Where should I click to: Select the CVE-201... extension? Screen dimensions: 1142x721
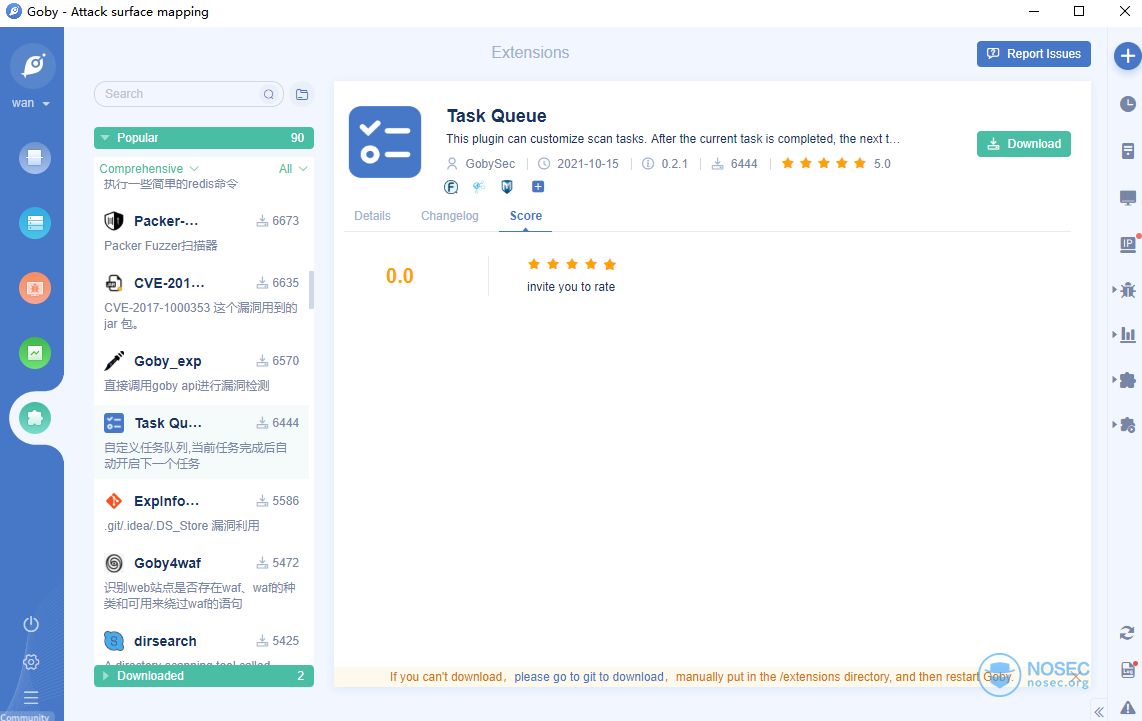pyautogui.click(x=202, y=302)
